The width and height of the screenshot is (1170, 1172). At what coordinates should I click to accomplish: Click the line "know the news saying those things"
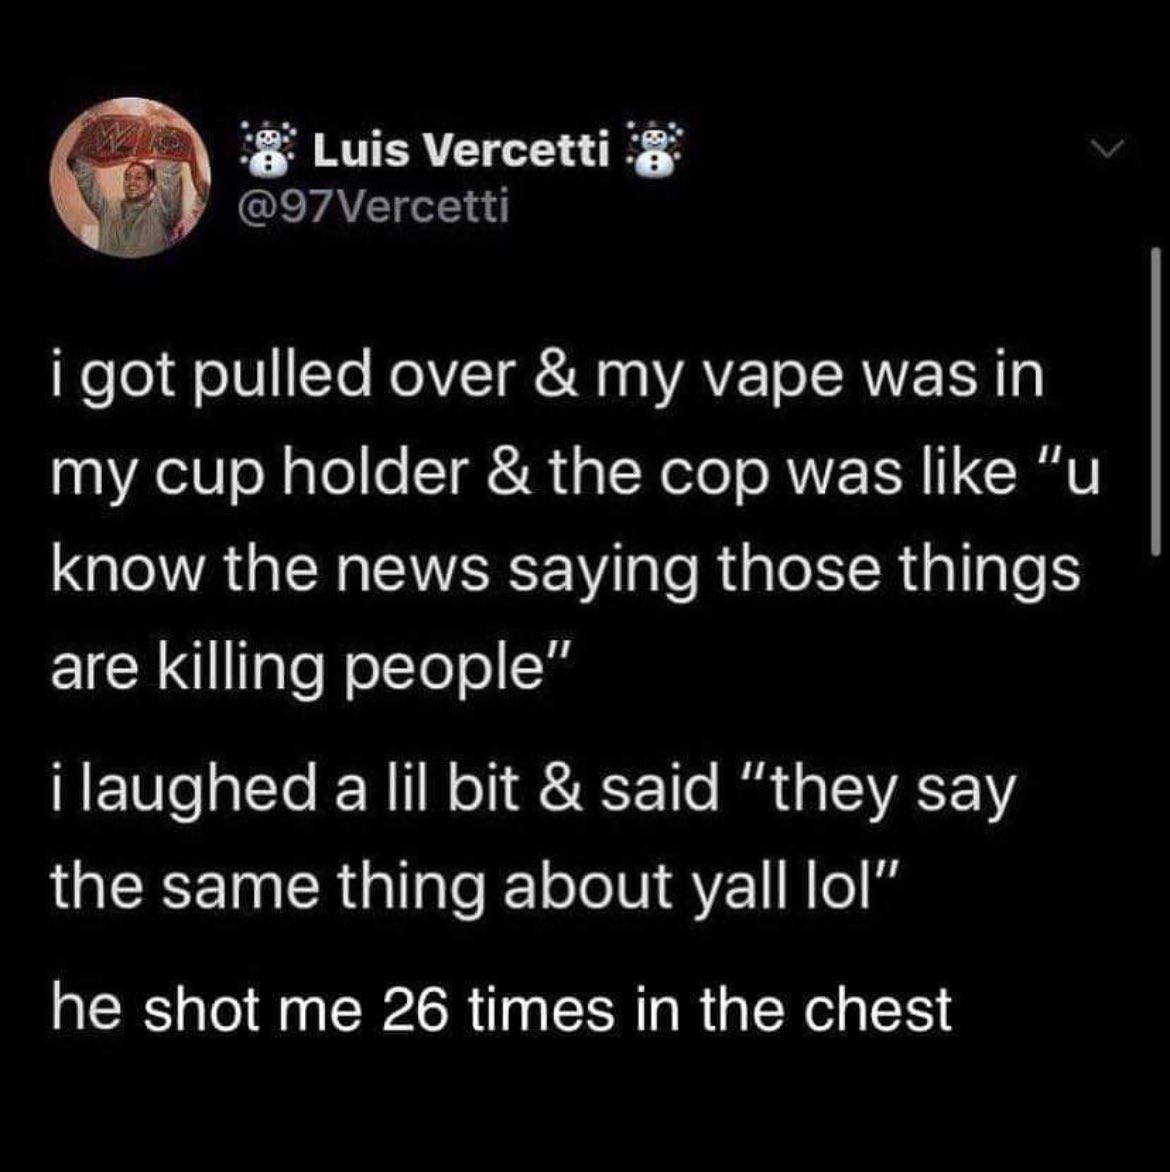(566, 572)
